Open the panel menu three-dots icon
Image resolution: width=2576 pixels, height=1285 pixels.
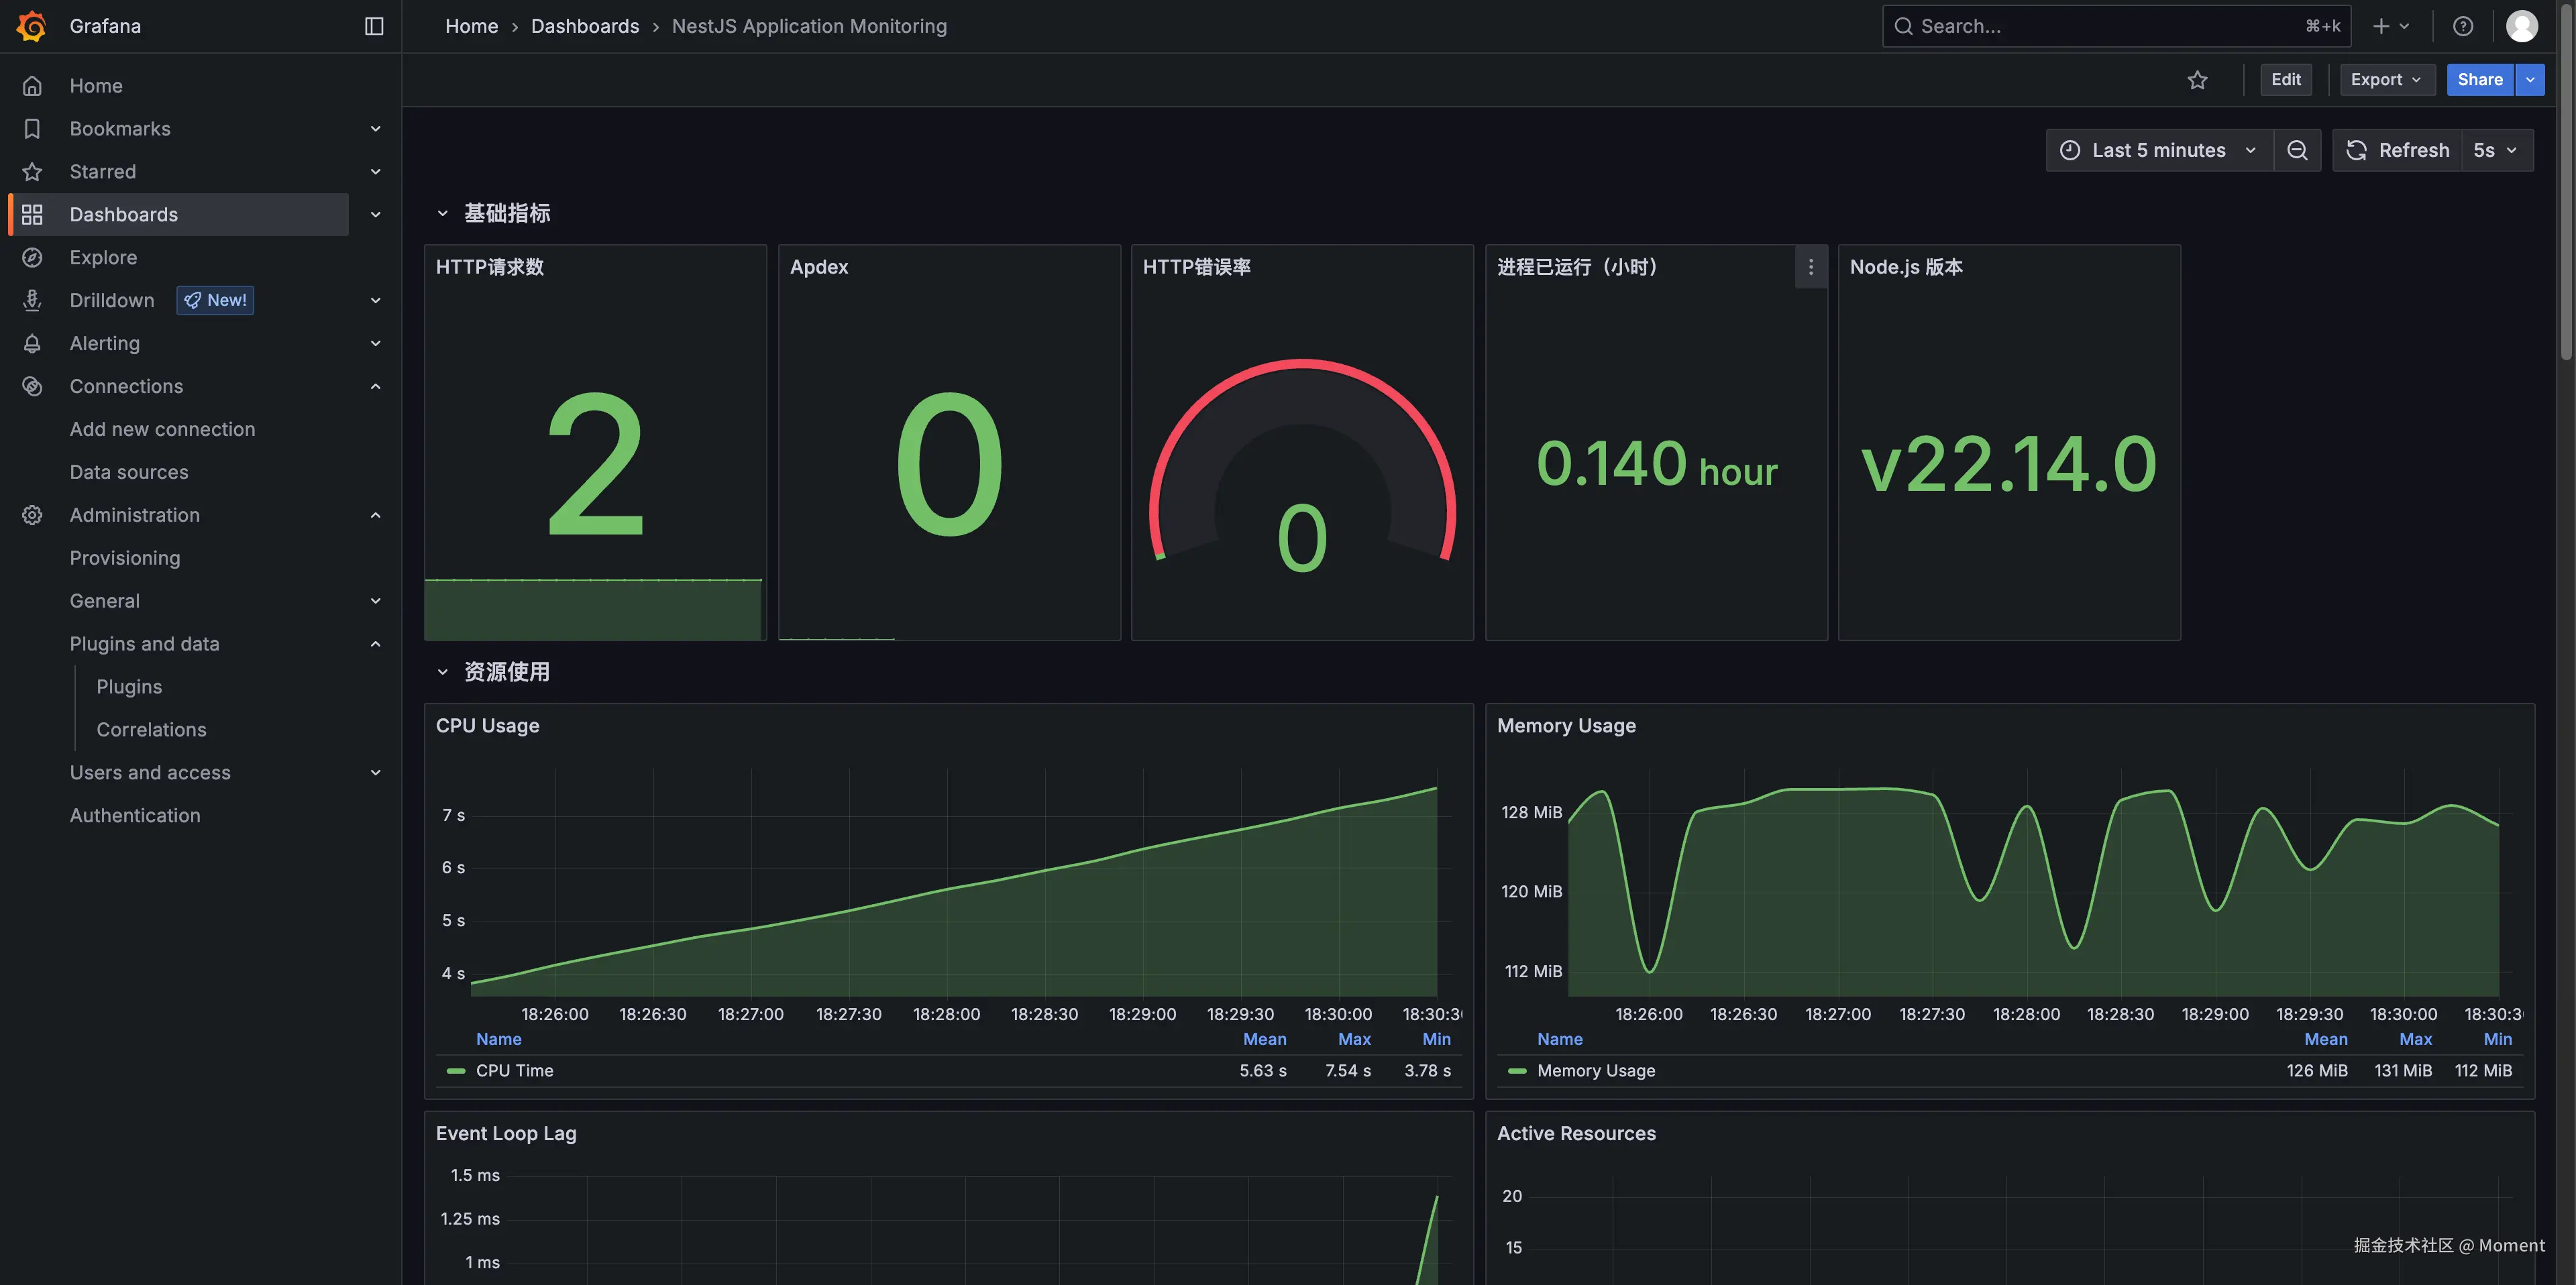[1810, 267]
